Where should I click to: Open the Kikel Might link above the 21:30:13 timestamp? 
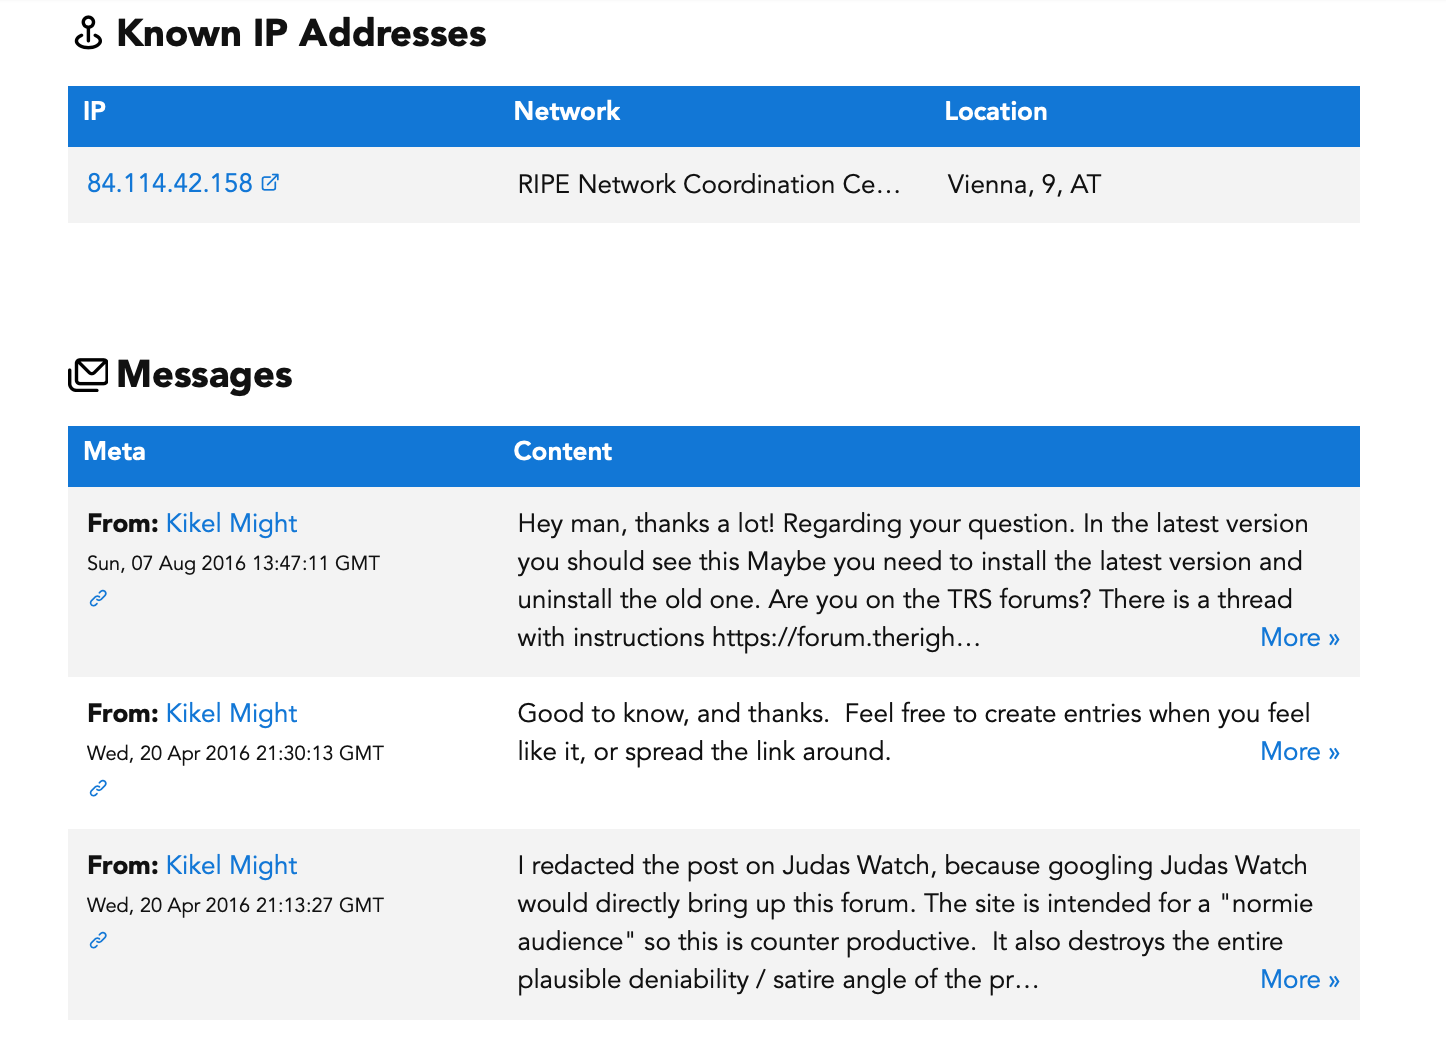[231, 713]
